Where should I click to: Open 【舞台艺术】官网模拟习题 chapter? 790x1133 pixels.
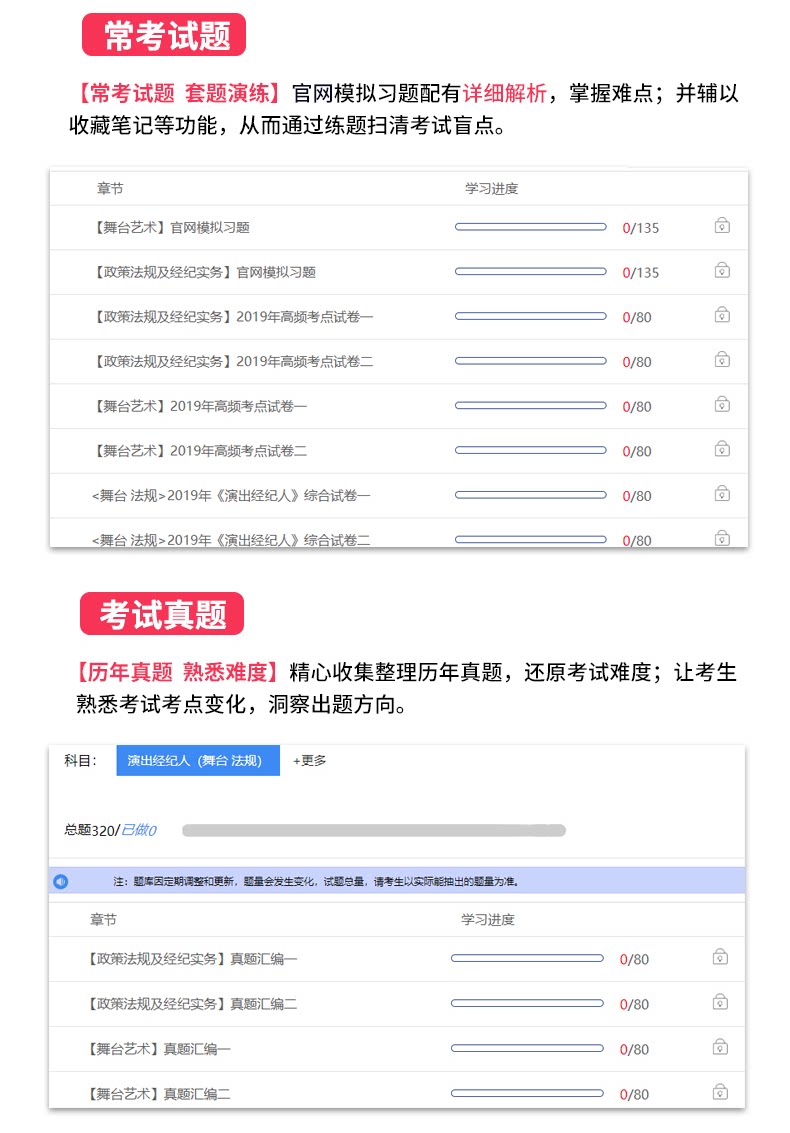(171, 228)
